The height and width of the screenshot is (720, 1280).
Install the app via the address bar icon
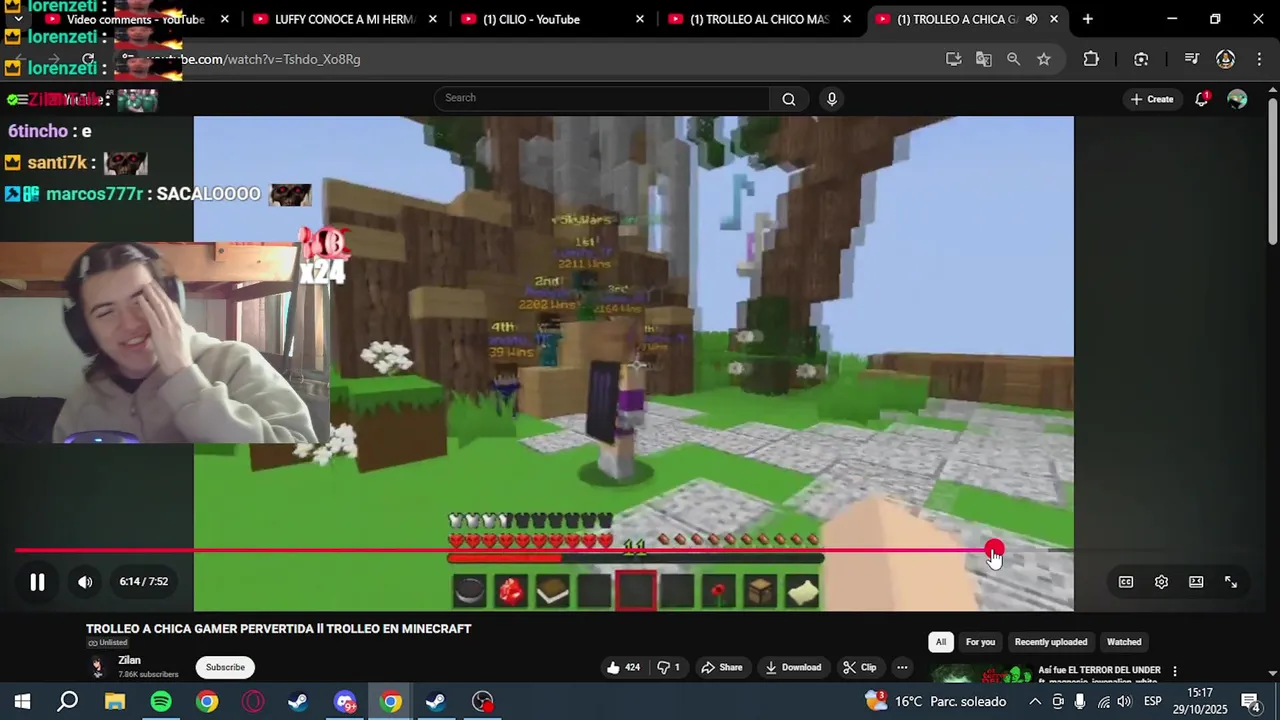(954, 59)
